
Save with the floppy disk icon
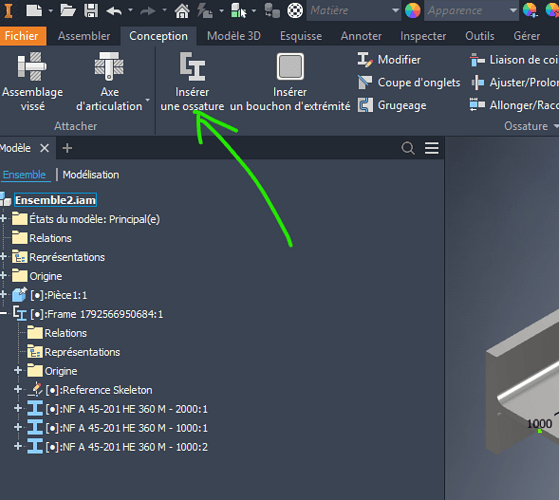pos(91,10)
